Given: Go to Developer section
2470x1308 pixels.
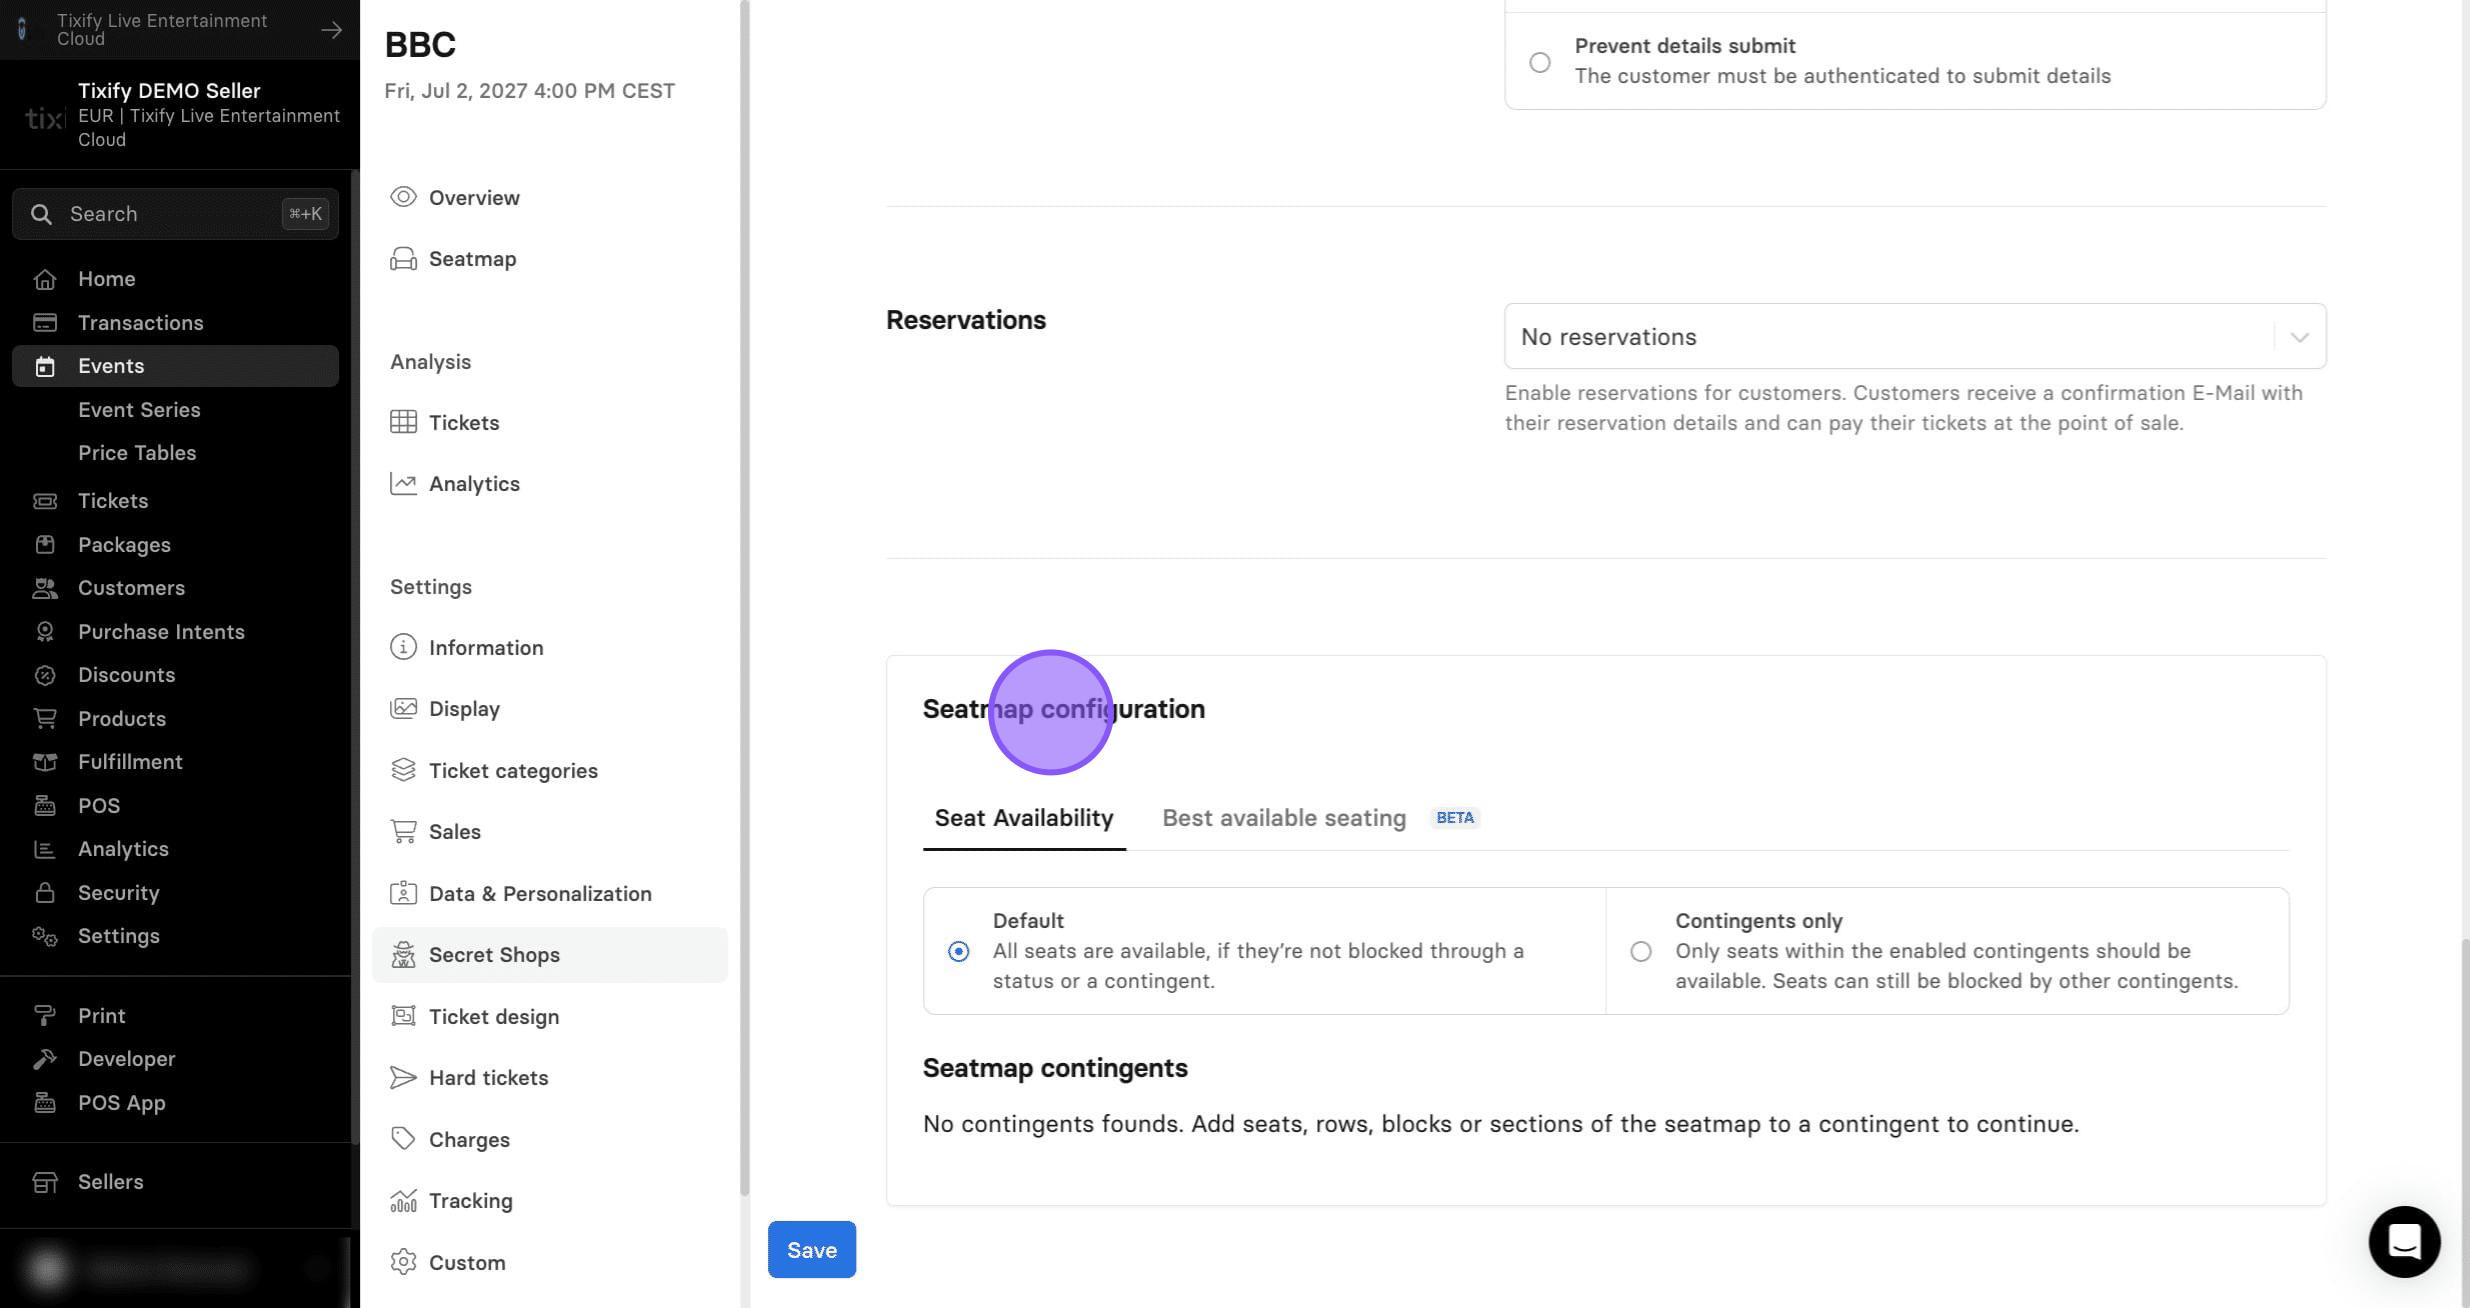Looking at the screenshot, I should (x=126, y=1059).
